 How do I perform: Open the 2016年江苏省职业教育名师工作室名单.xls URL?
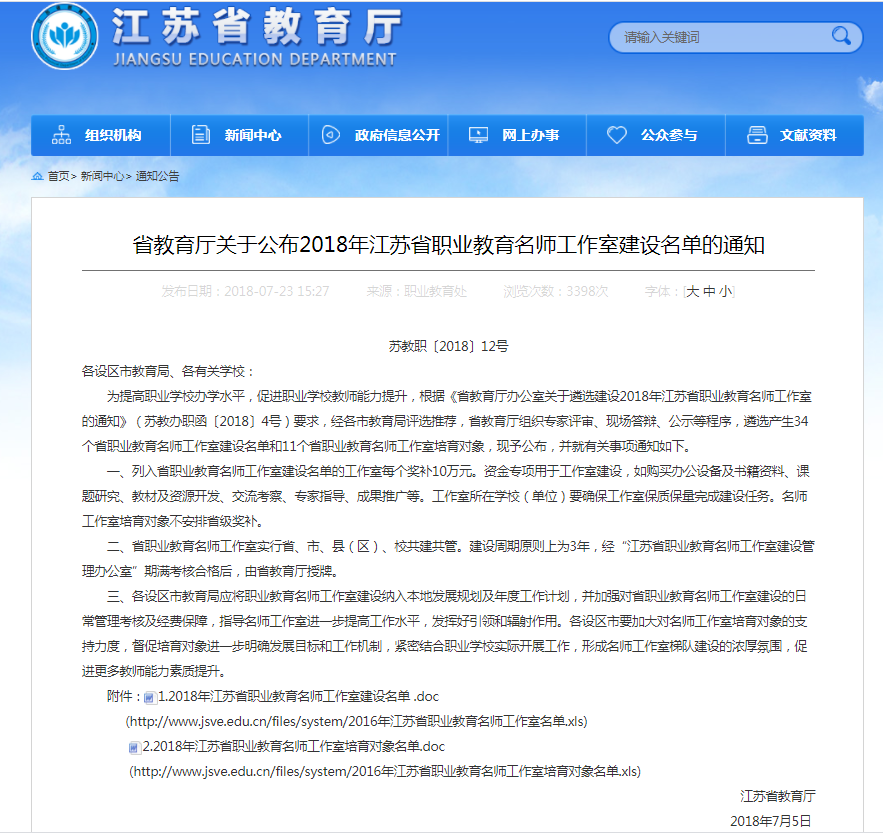tap(356, 722)
